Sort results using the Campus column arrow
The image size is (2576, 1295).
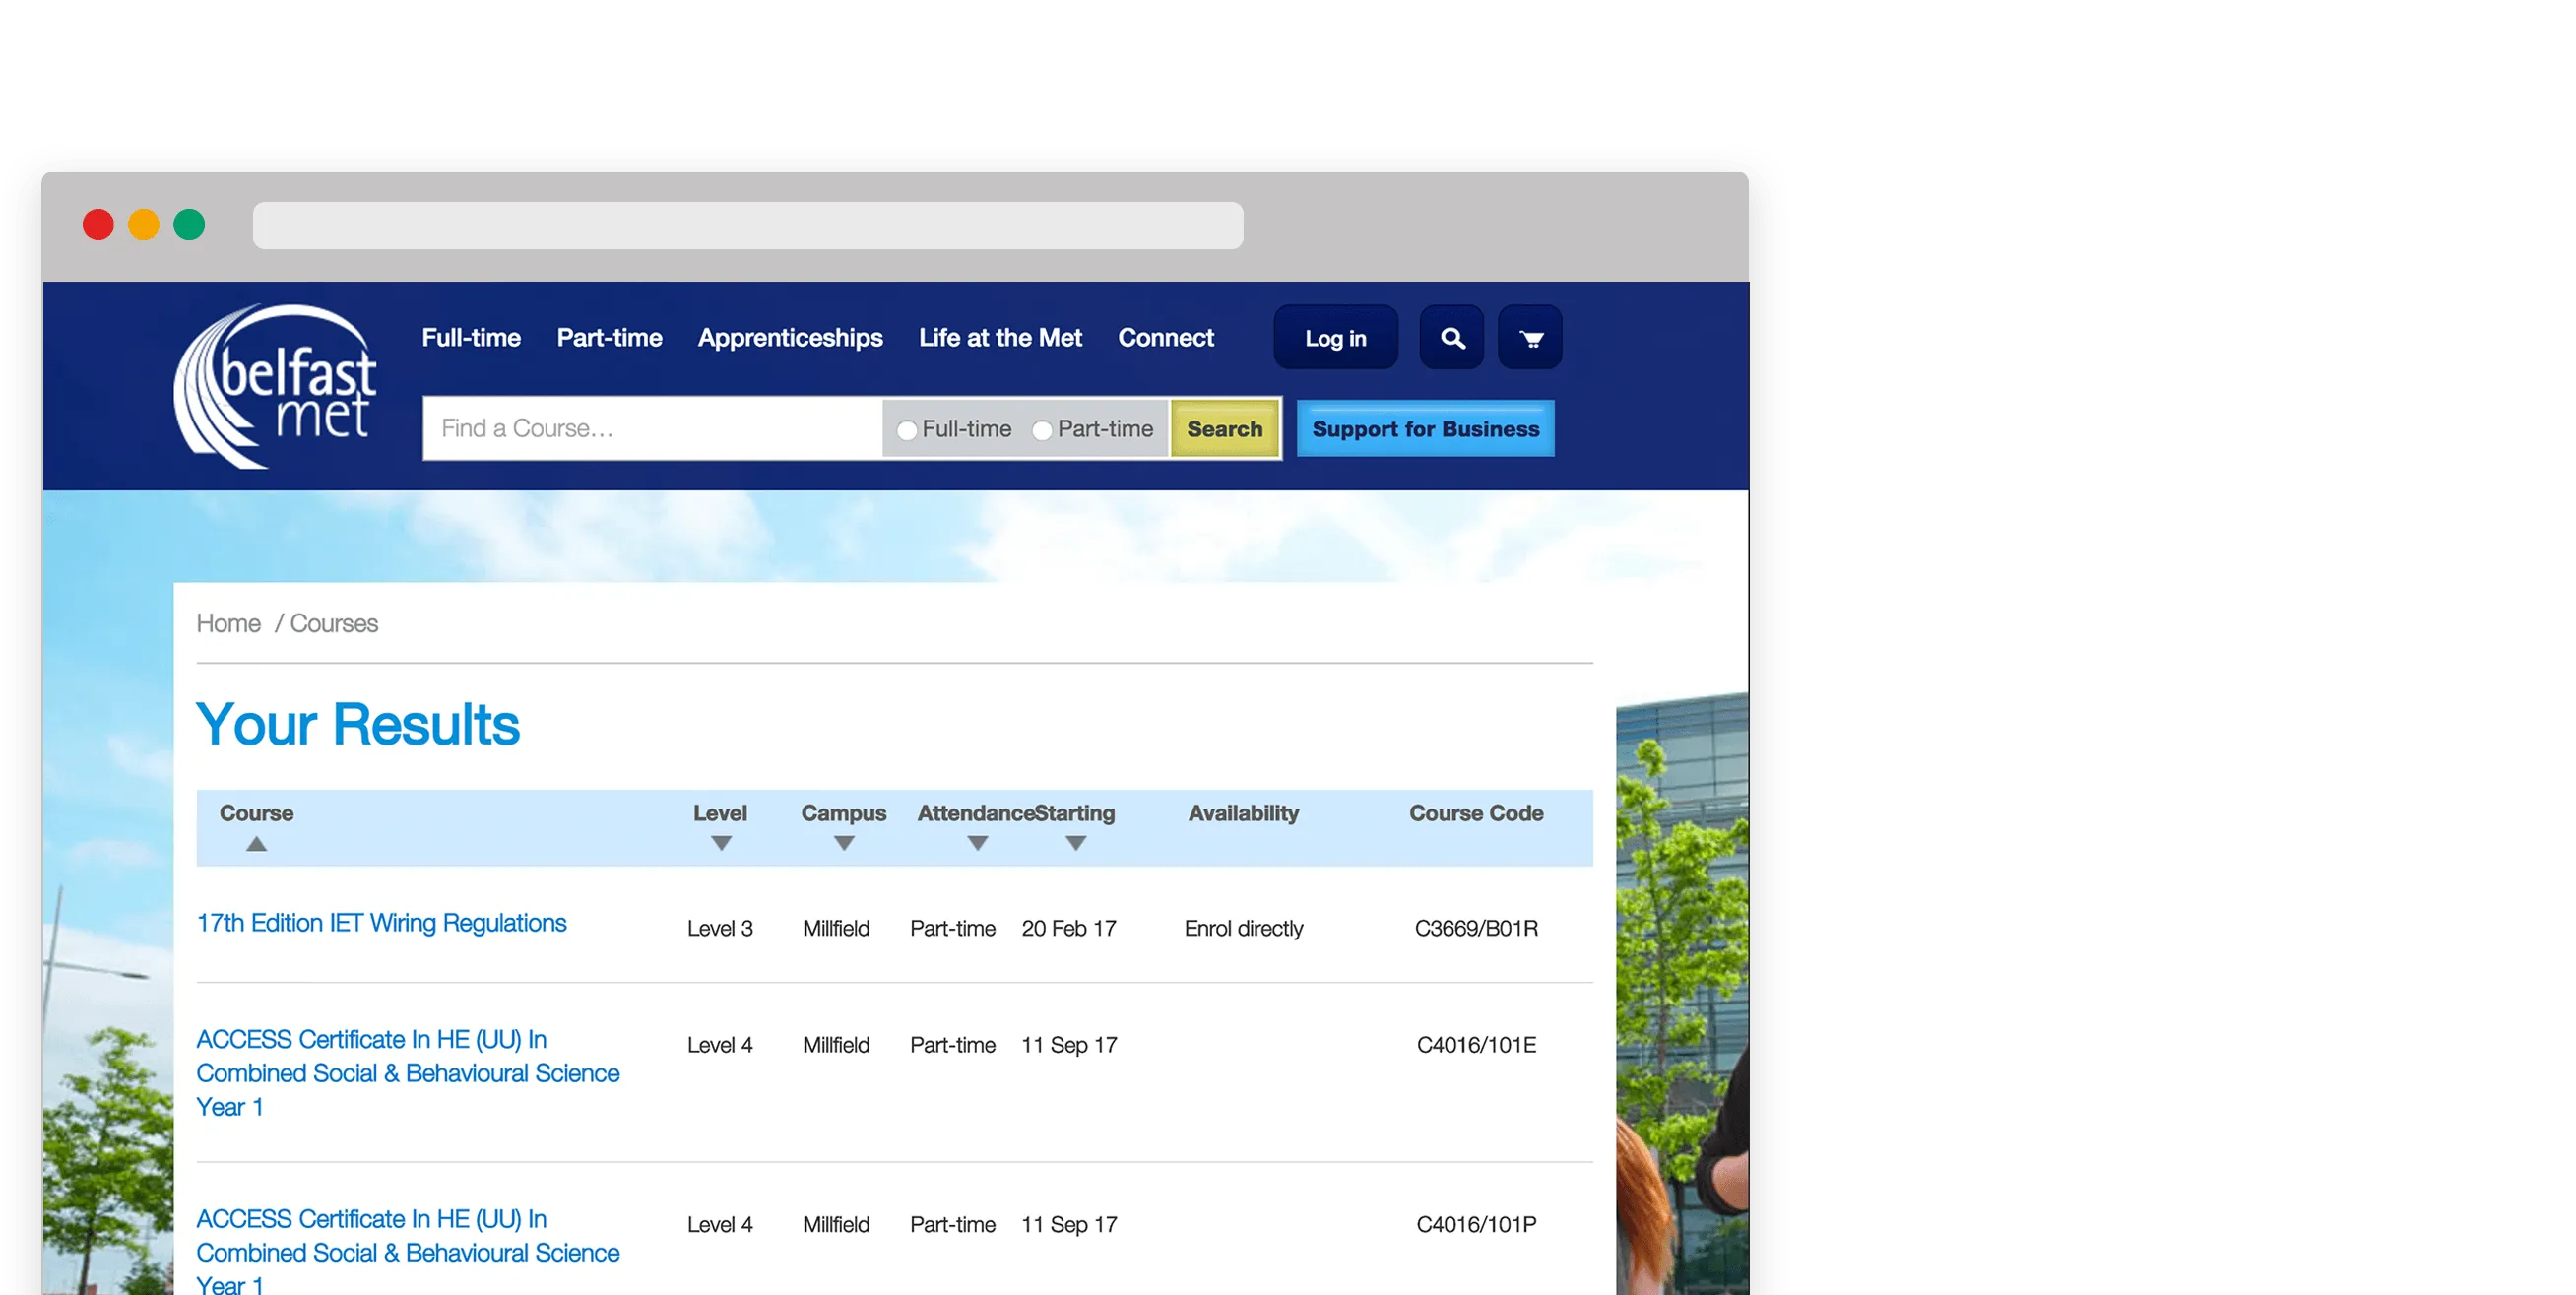point(843,843)
